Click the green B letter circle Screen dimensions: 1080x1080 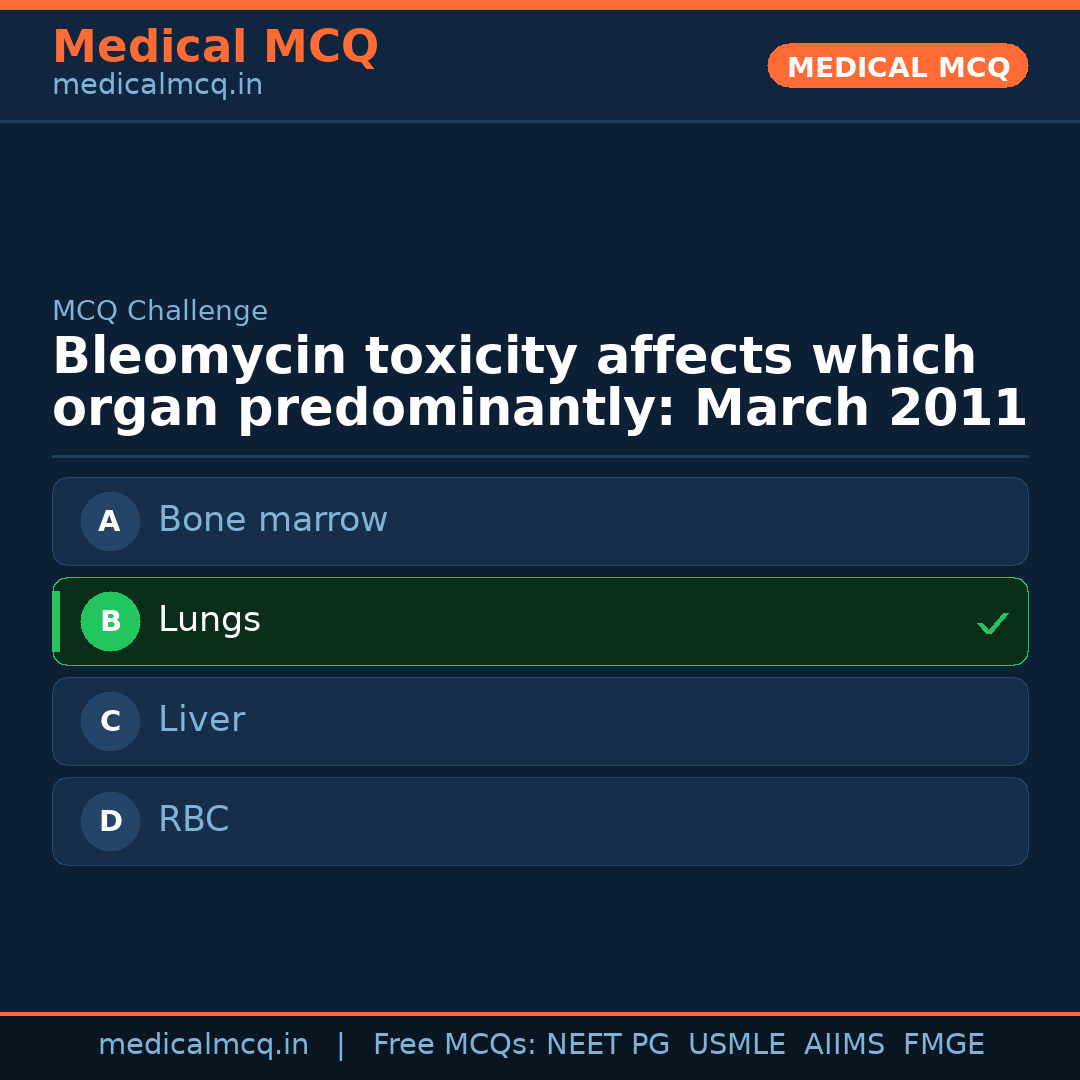[110, 621]
